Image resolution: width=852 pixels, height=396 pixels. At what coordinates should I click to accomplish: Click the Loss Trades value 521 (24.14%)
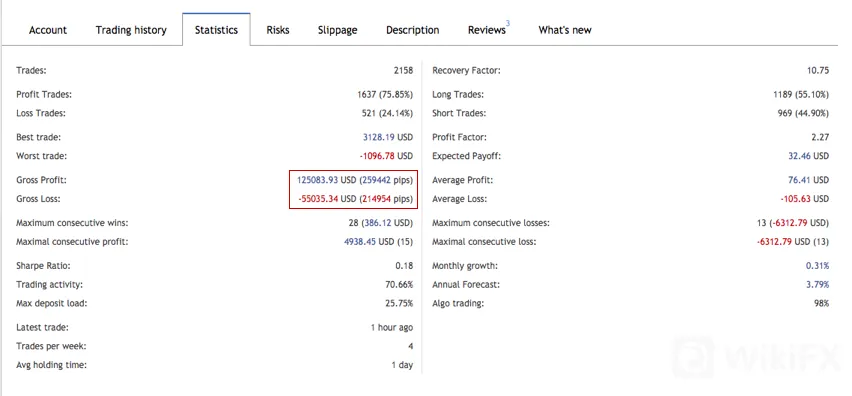tap(387, 114)
